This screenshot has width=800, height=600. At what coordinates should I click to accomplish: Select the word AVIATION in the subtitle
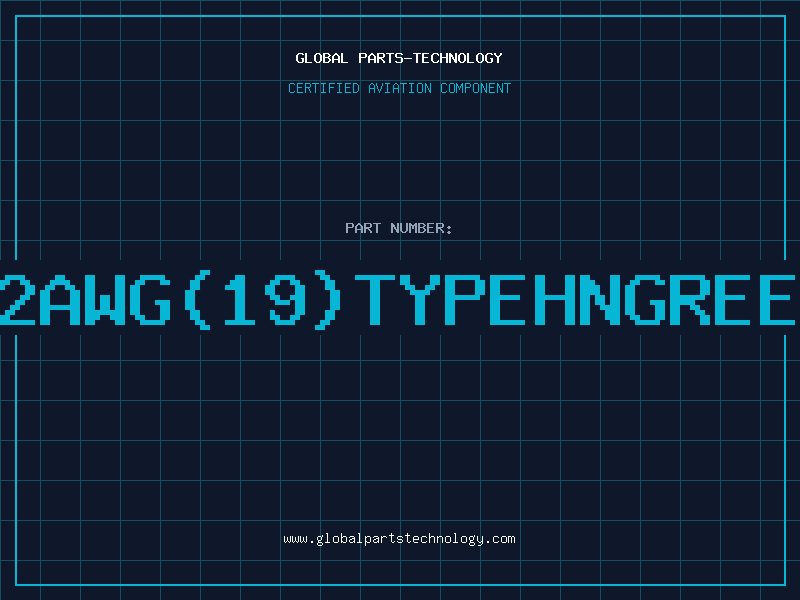click(400, 88)
